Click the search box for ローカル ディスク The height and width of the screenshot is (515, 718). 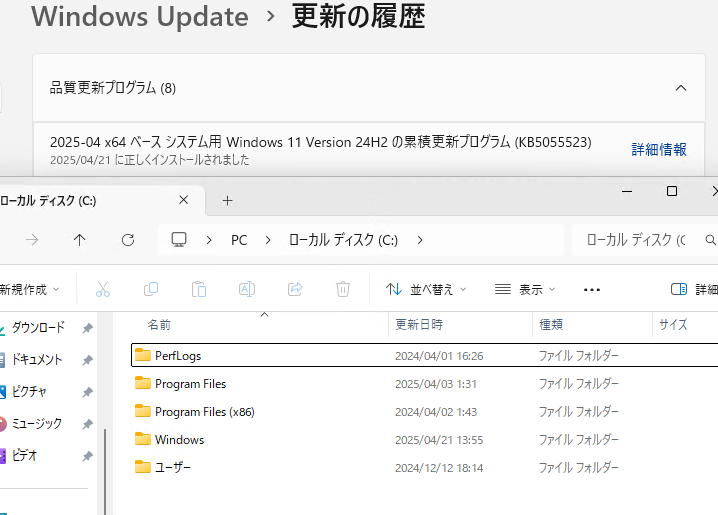(645, 240)
